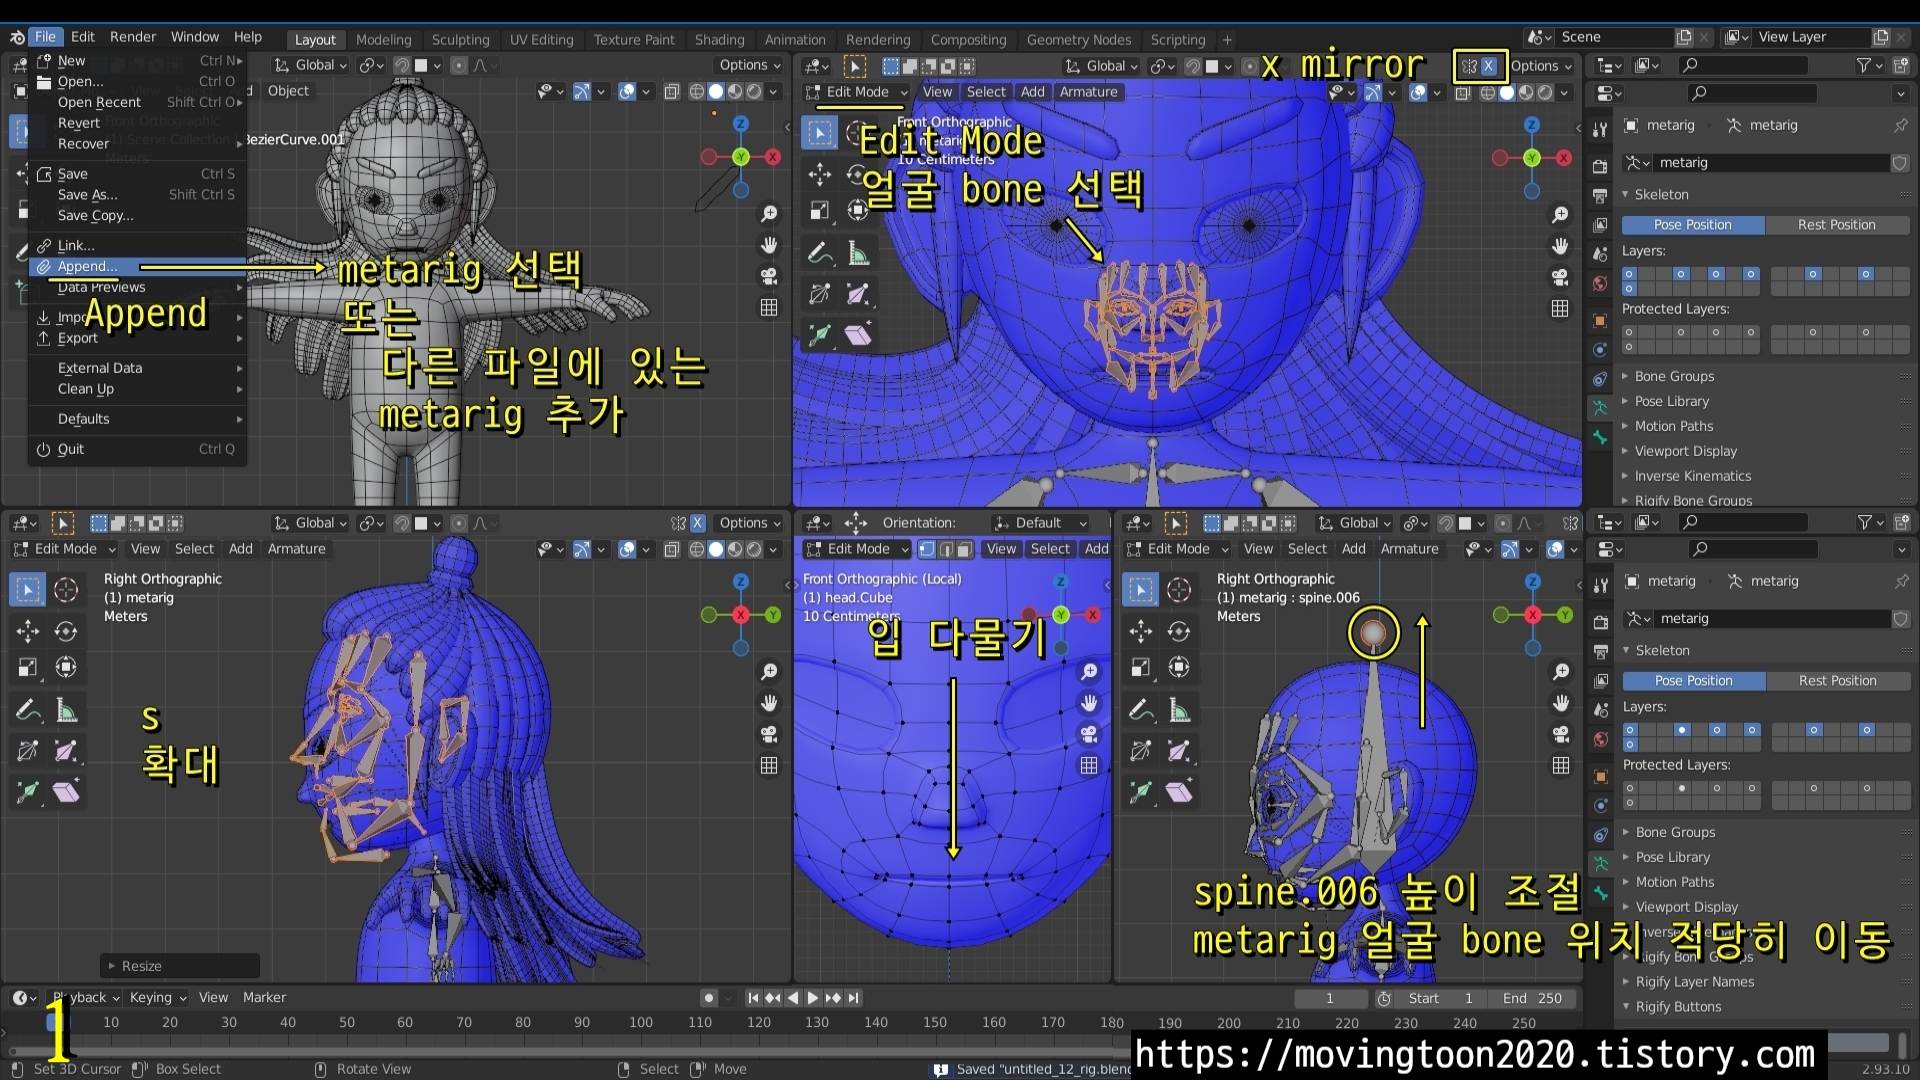
Task: Click Play animation button in timeline
Action: [x=812, y=998]
